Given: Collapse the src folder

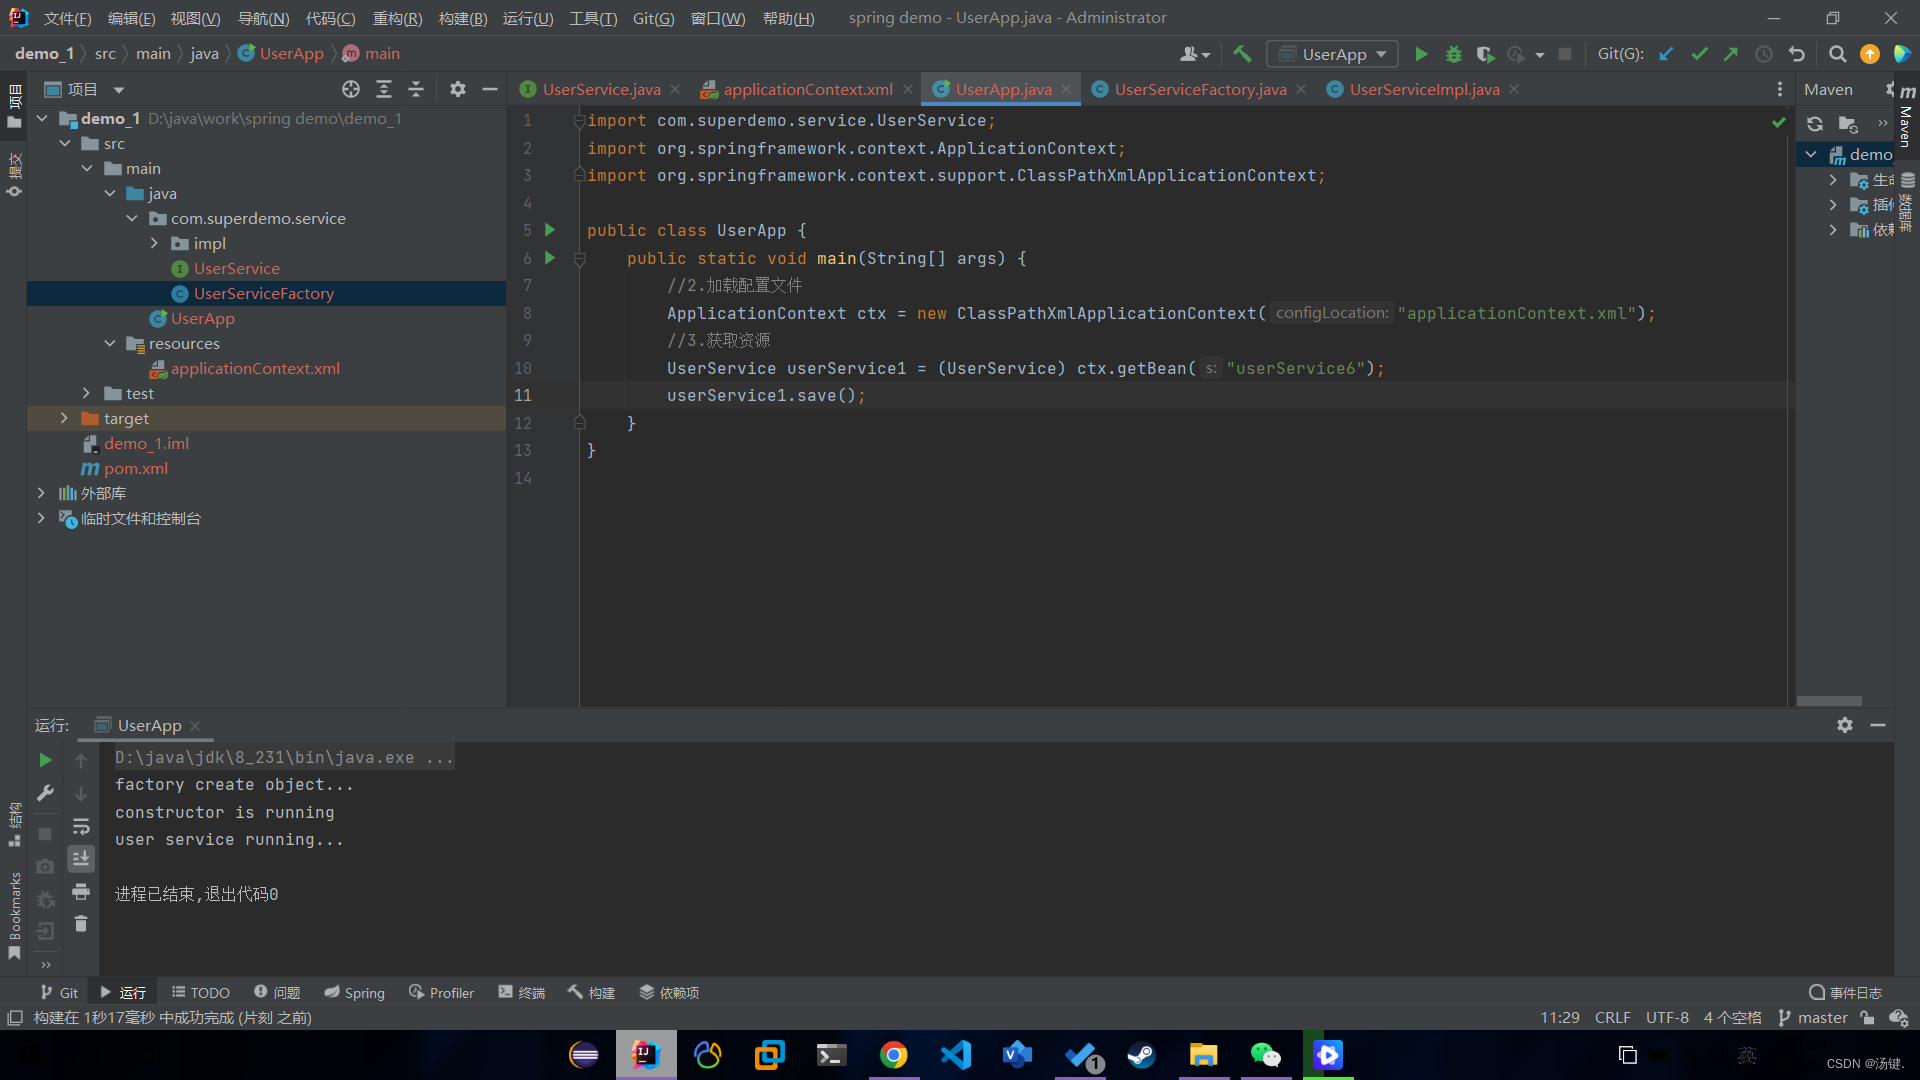Looking at the screenshot, I should click(65, 144).
